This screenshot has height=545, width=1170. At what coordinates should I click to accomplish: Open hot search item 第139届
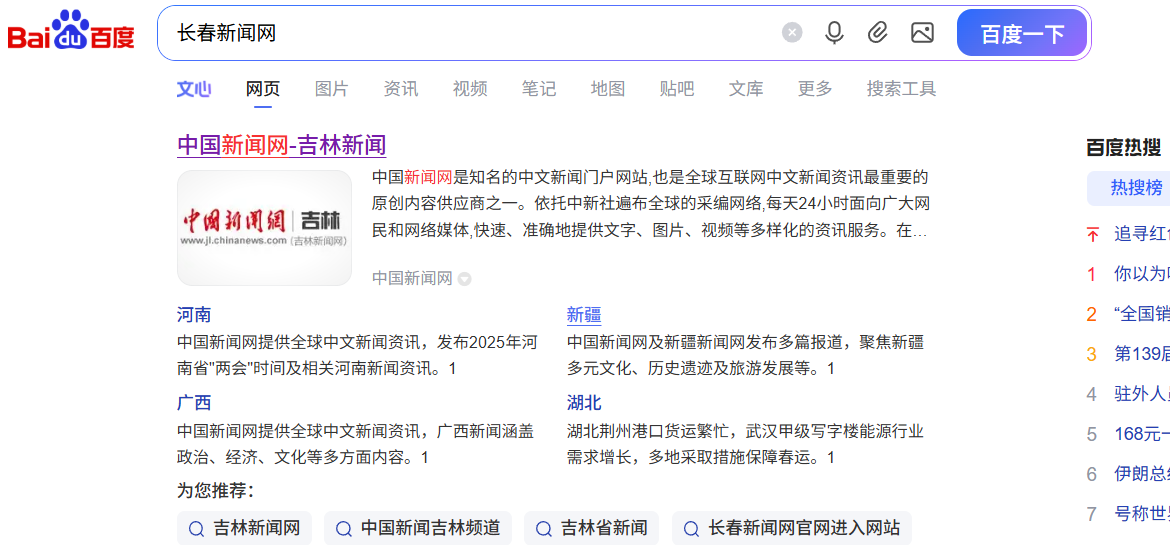point(1142,353)
